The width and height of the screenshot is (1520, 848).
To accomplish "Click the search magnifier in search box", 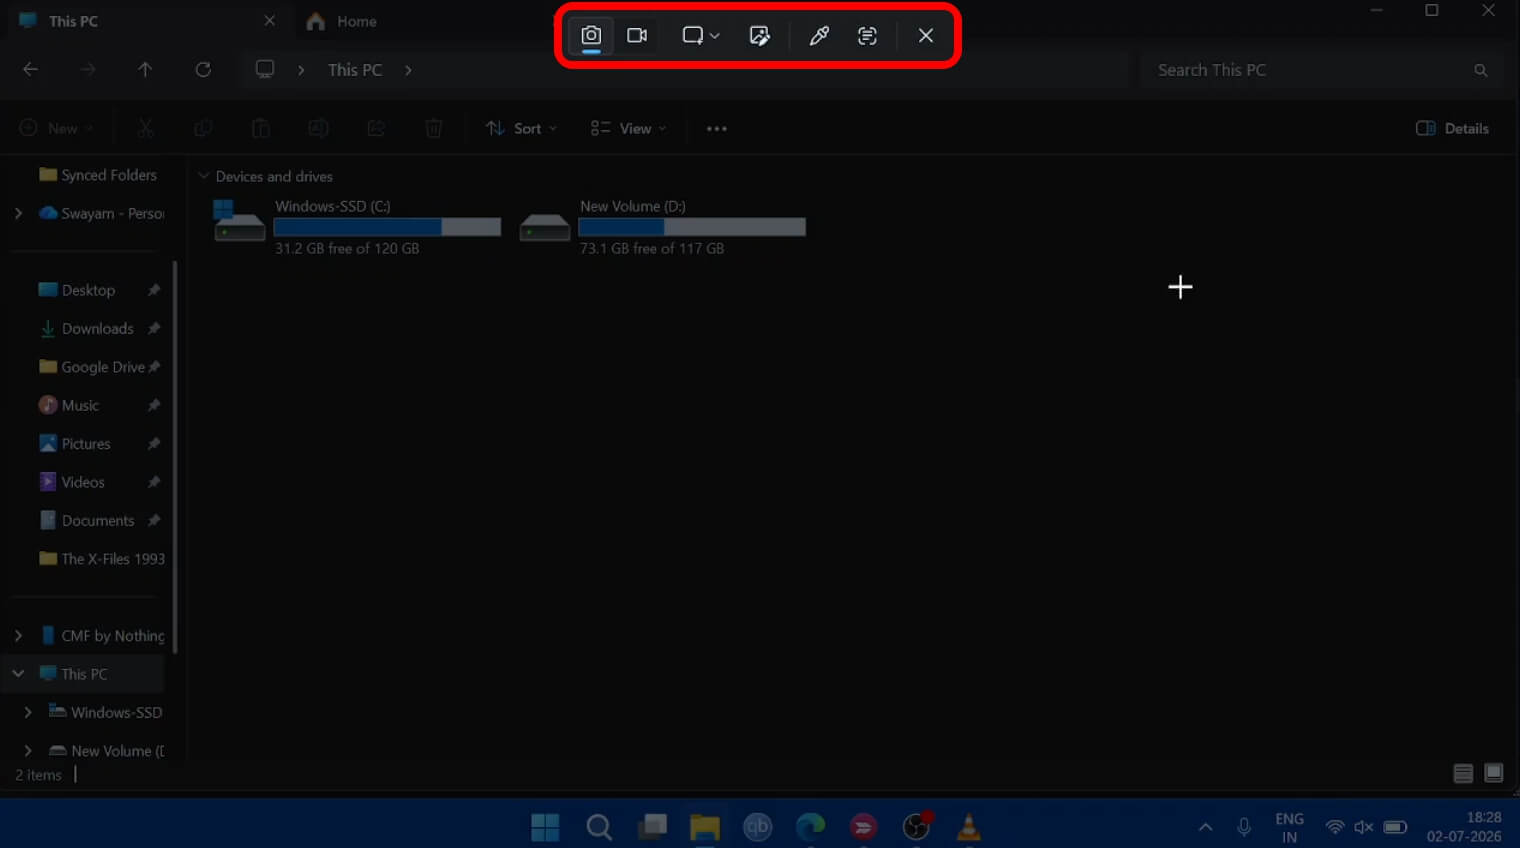I will click(1481, 70).
